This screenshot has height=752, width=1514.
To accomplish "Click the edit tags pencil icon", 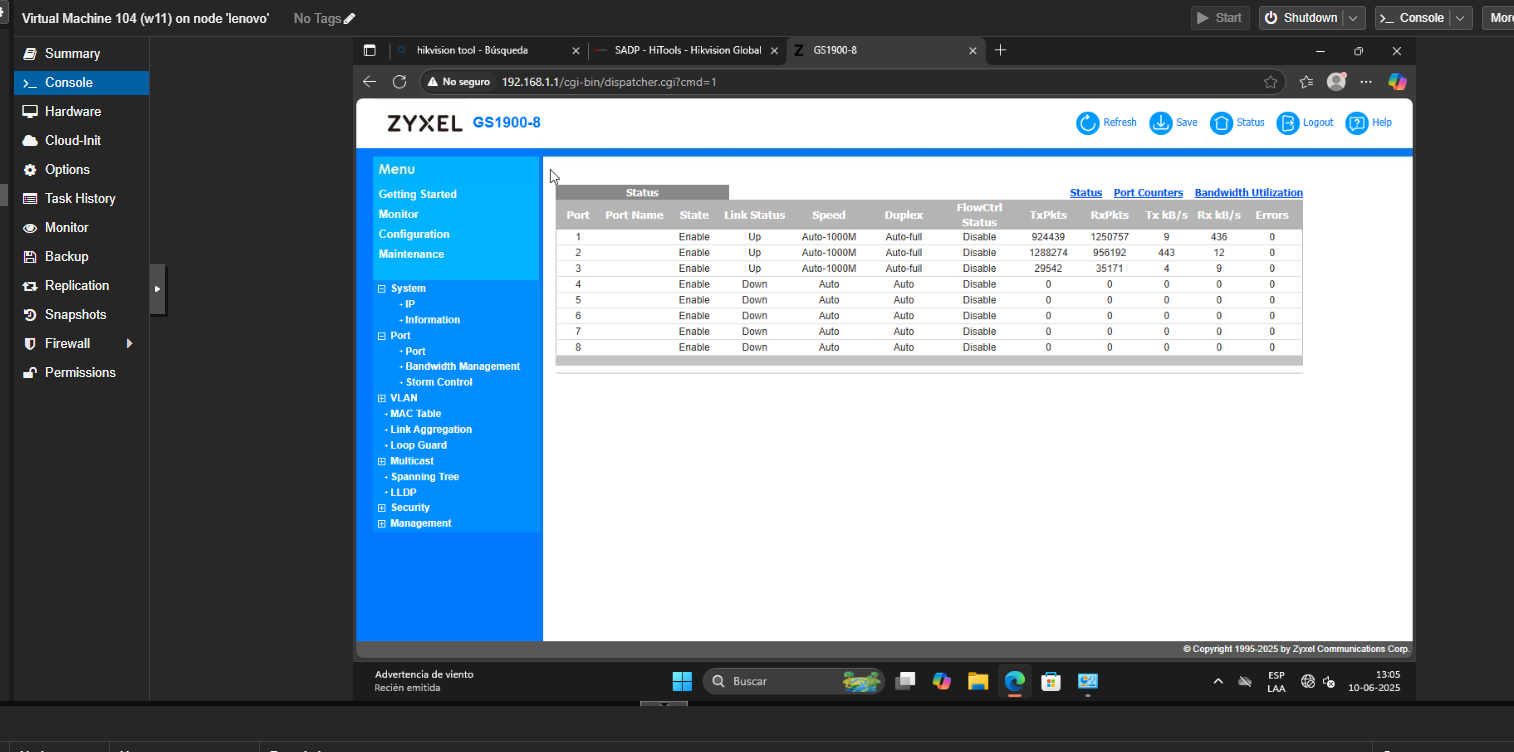I will coord(350,18).
